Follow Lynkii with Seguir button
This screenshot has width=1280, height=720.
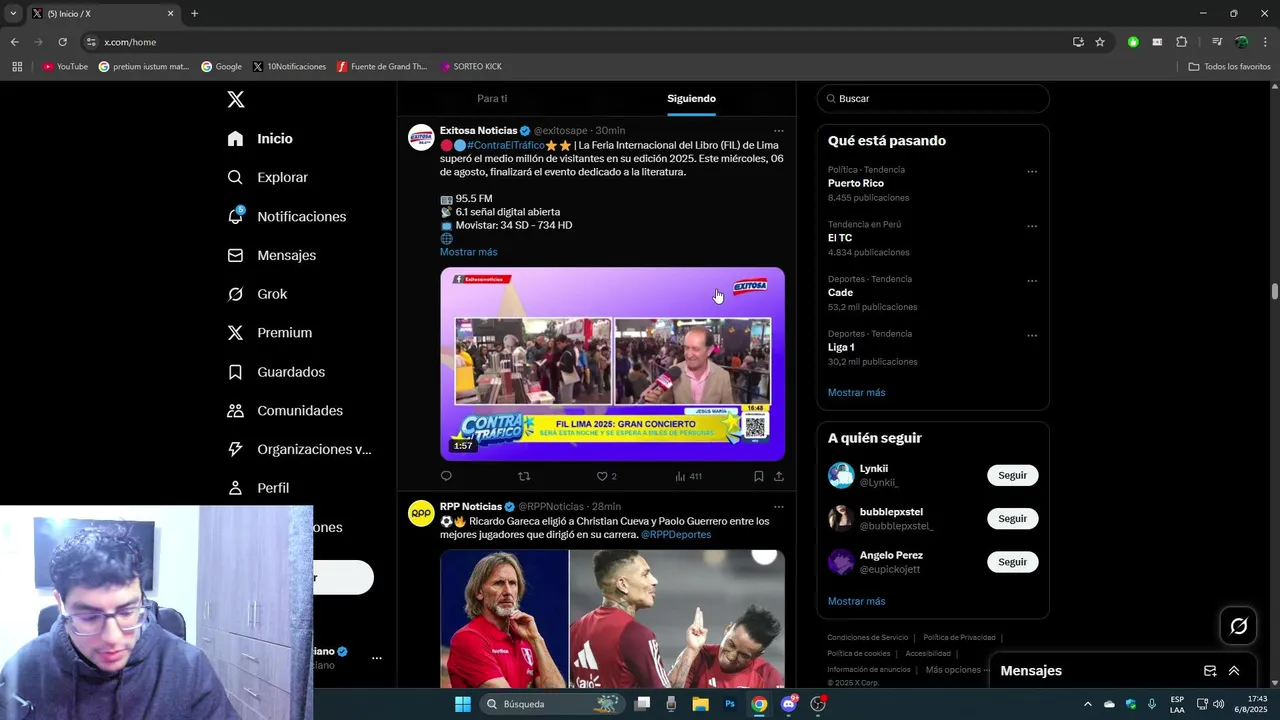click(x=1012, y=475)
